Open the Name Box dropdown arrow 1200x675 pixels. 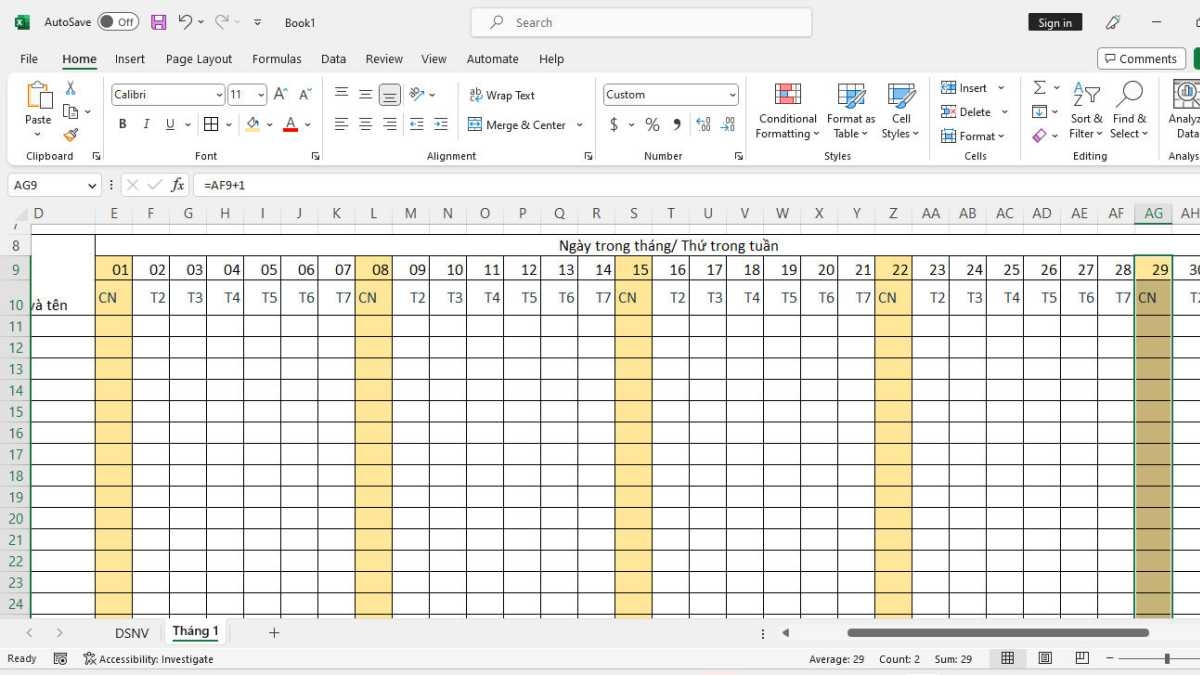[x=93, y=185]
